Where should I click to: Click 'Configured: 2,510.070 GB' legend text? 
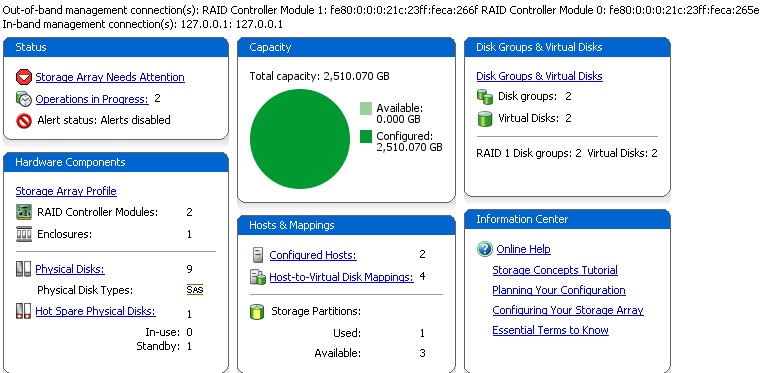pos(409,142)
